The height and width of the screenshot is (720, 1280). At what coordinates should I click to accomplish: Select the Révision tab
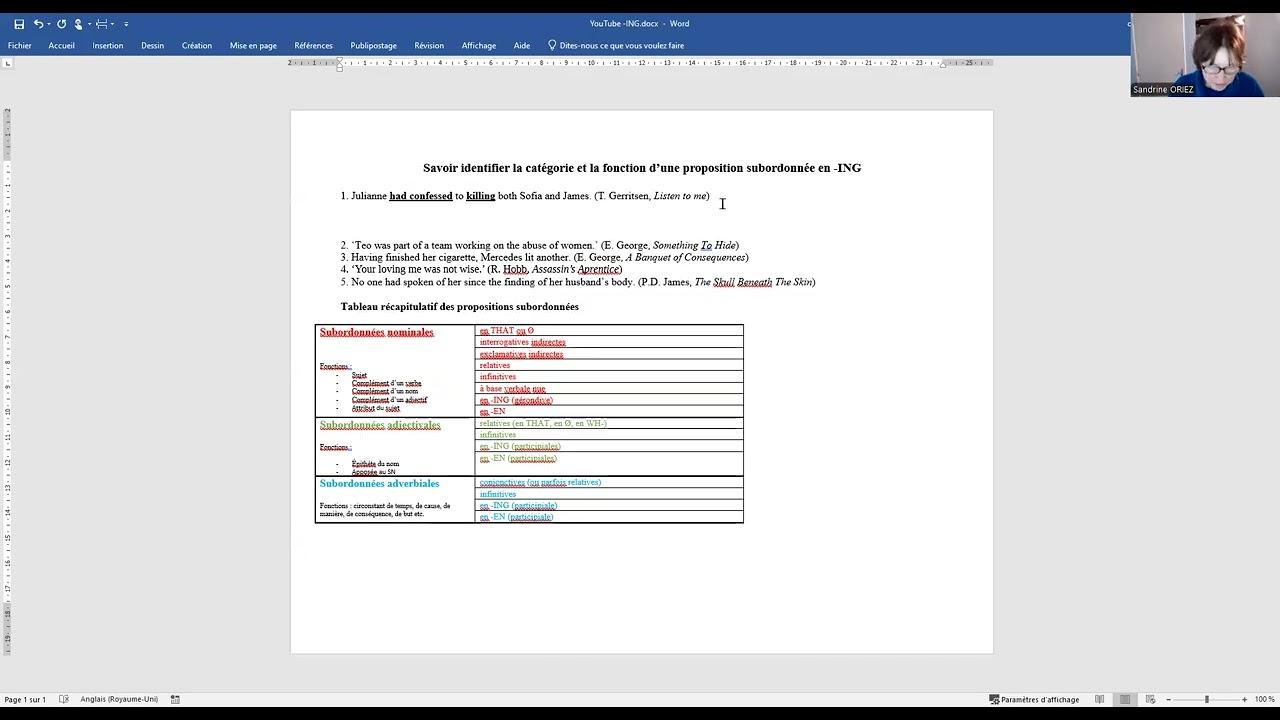429,46
